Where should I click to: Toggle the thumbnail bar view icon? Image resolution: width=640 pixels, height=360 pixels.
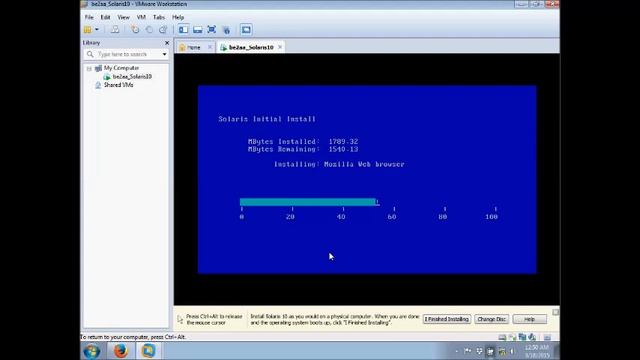point(198,29)
